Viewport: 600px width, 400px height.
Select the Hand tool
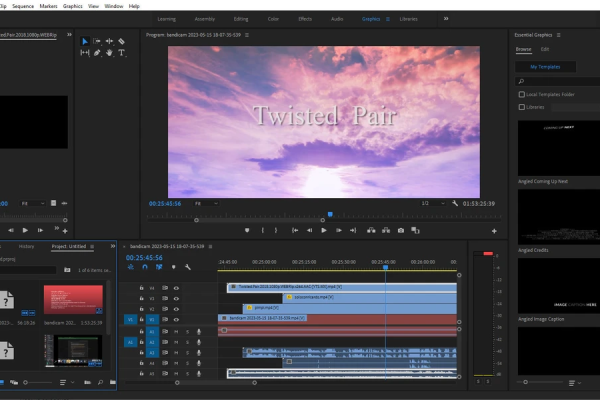click(109, 53)
